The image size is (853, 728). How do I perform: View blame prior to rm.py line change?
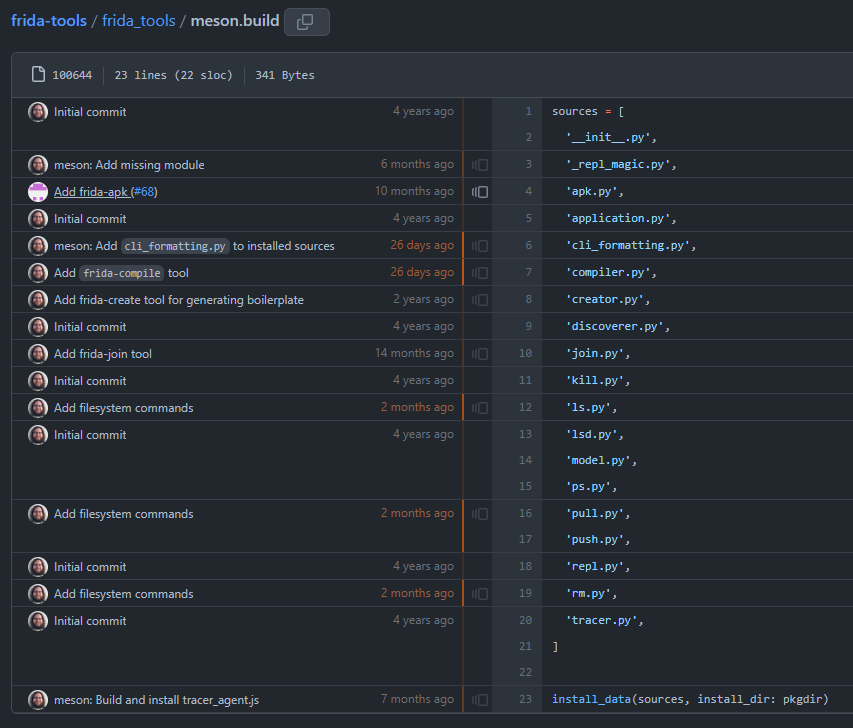[480, 594]
